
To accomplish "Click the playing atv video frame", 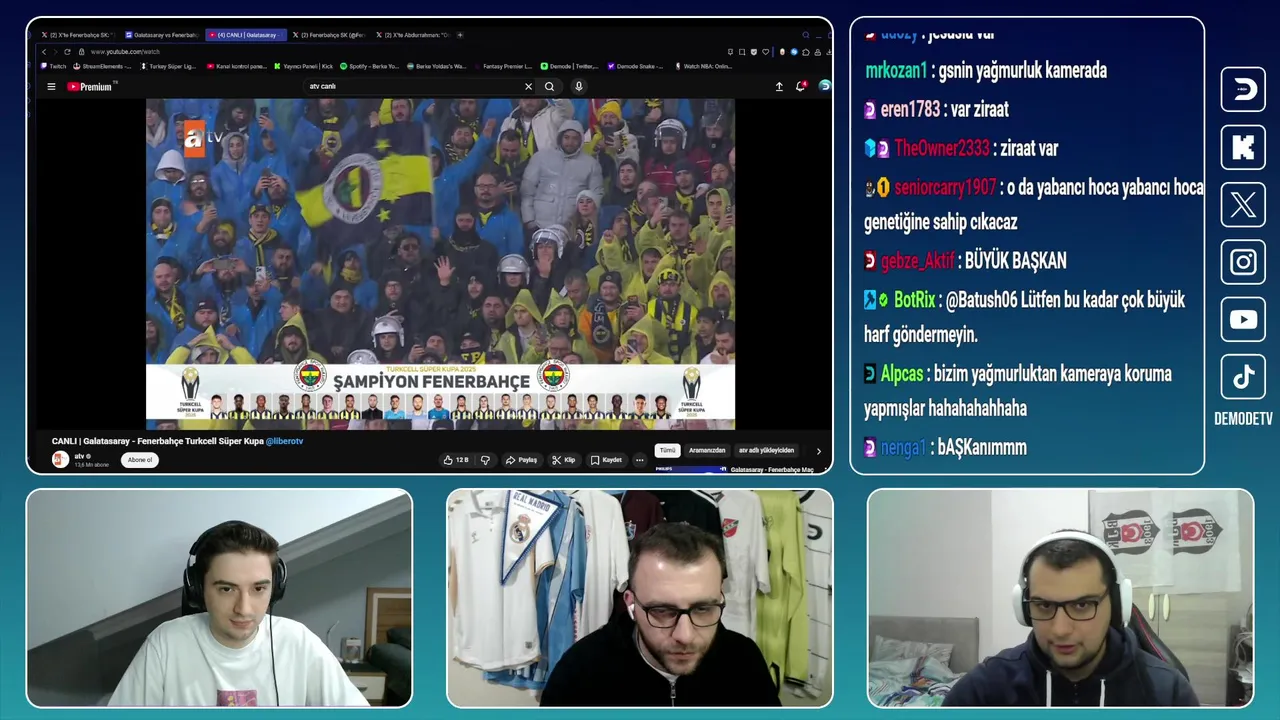I will pyautogui.click(x=440, y=264).
